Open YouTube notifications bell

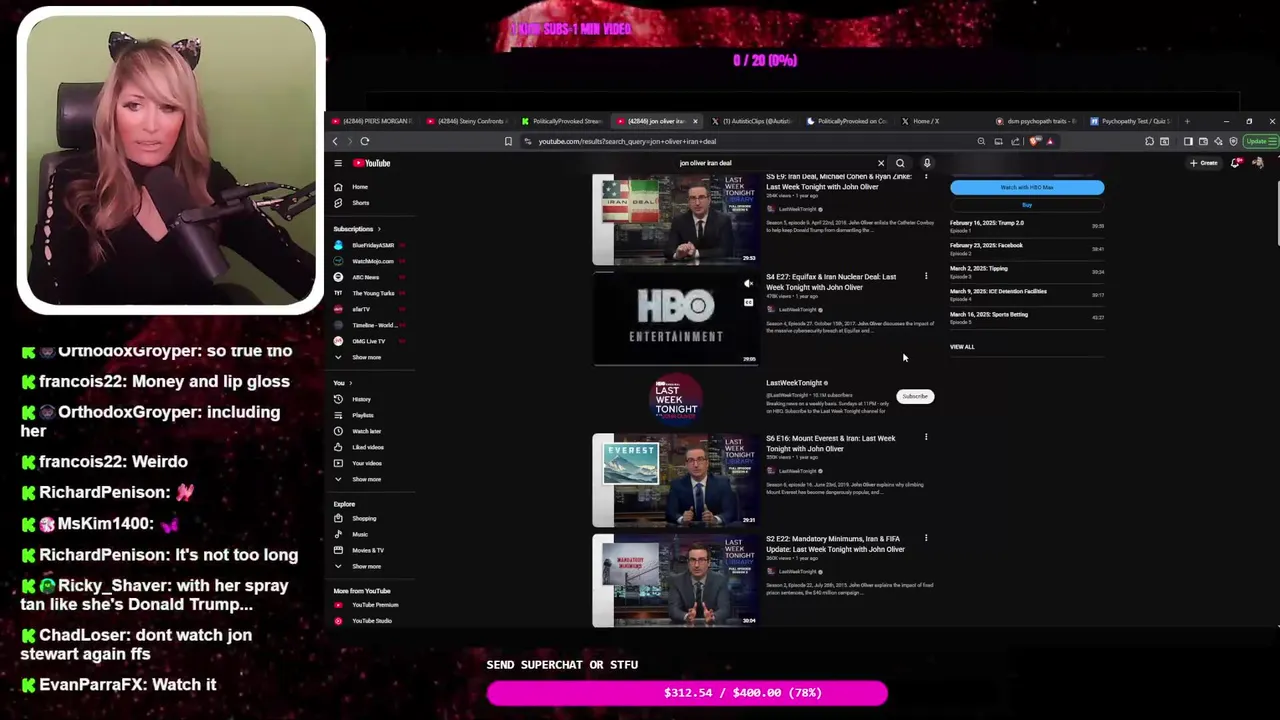pos(1237,163)
